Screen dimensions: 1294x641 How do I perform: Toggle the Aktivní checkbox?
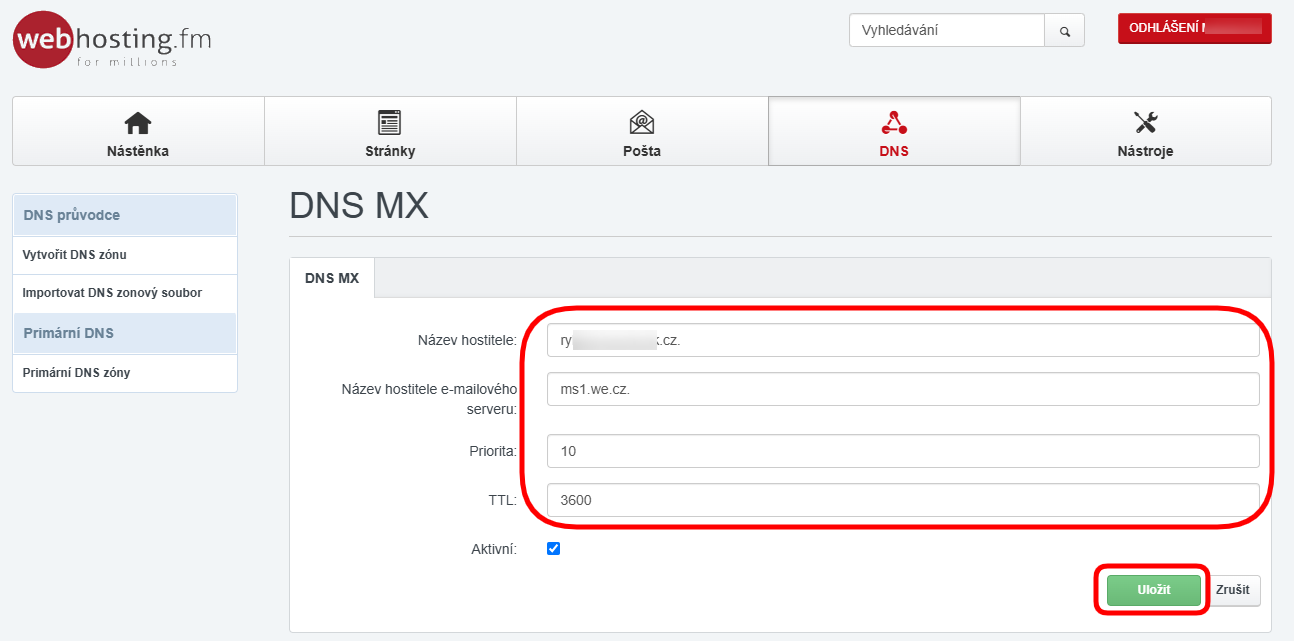[x=554, y=548]
